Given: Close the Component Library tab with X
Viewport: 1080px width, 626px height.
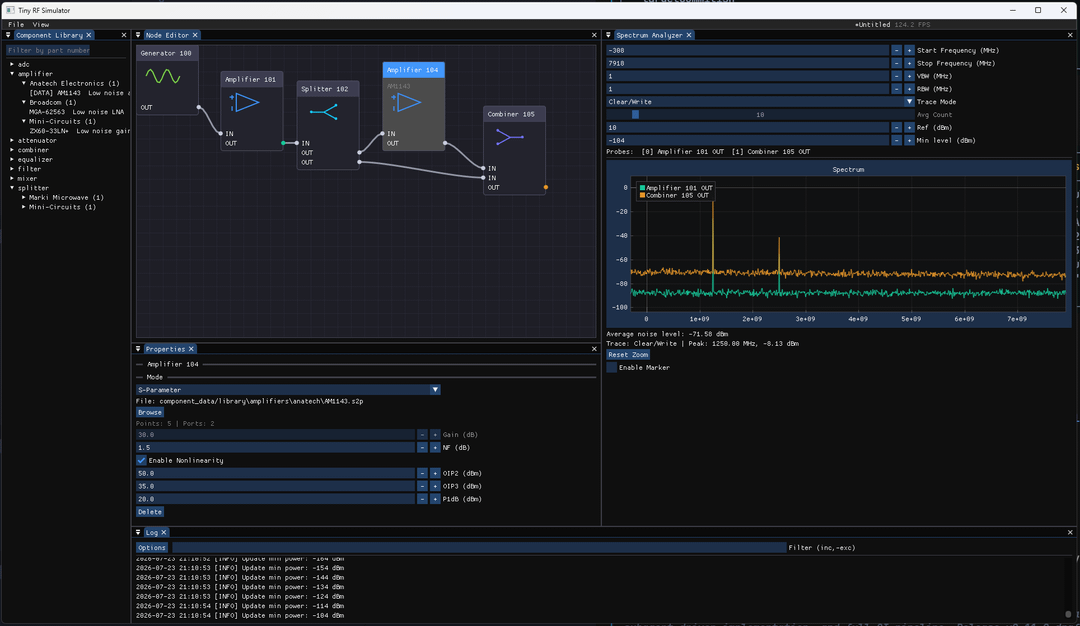Looking at the screenshot, I should click(89, 35).
